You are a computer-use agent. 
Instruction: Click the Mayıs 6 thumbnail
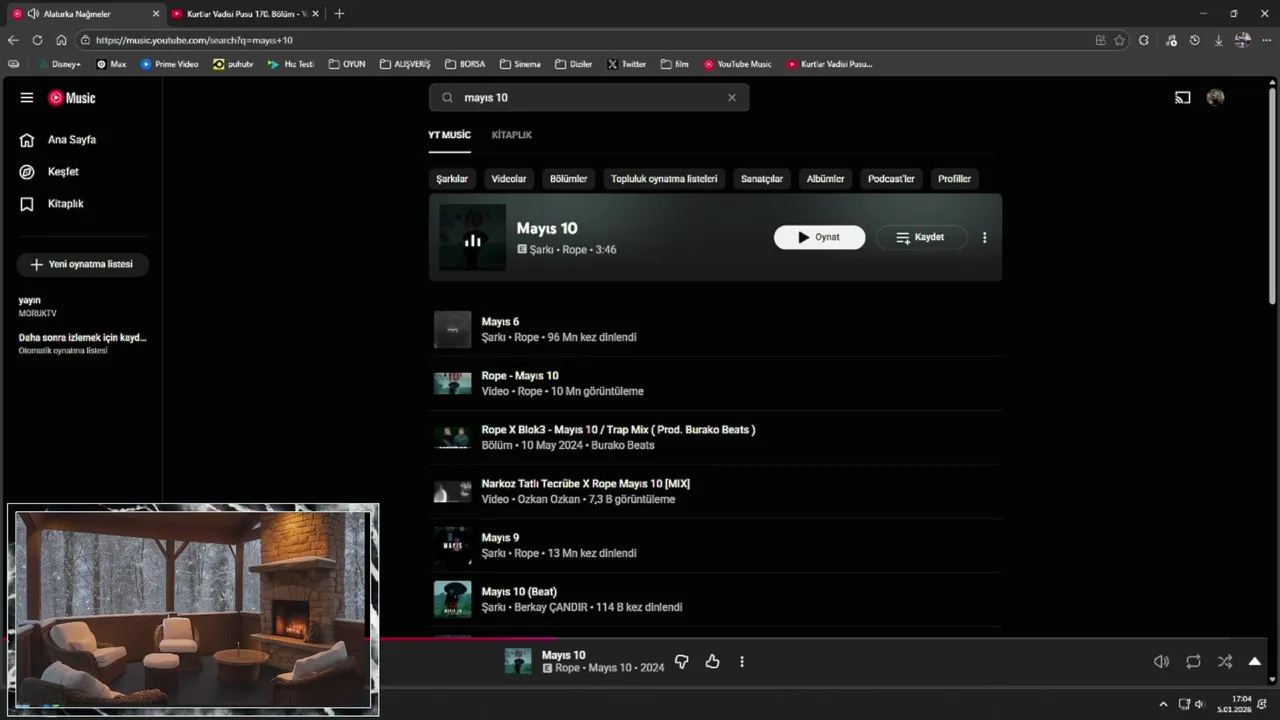452,329
